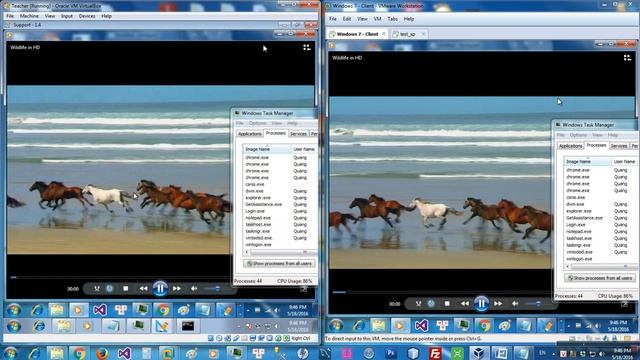
Task: Toggle shuffle in the VirtualBox window player
Action: (x=97, y=289)
